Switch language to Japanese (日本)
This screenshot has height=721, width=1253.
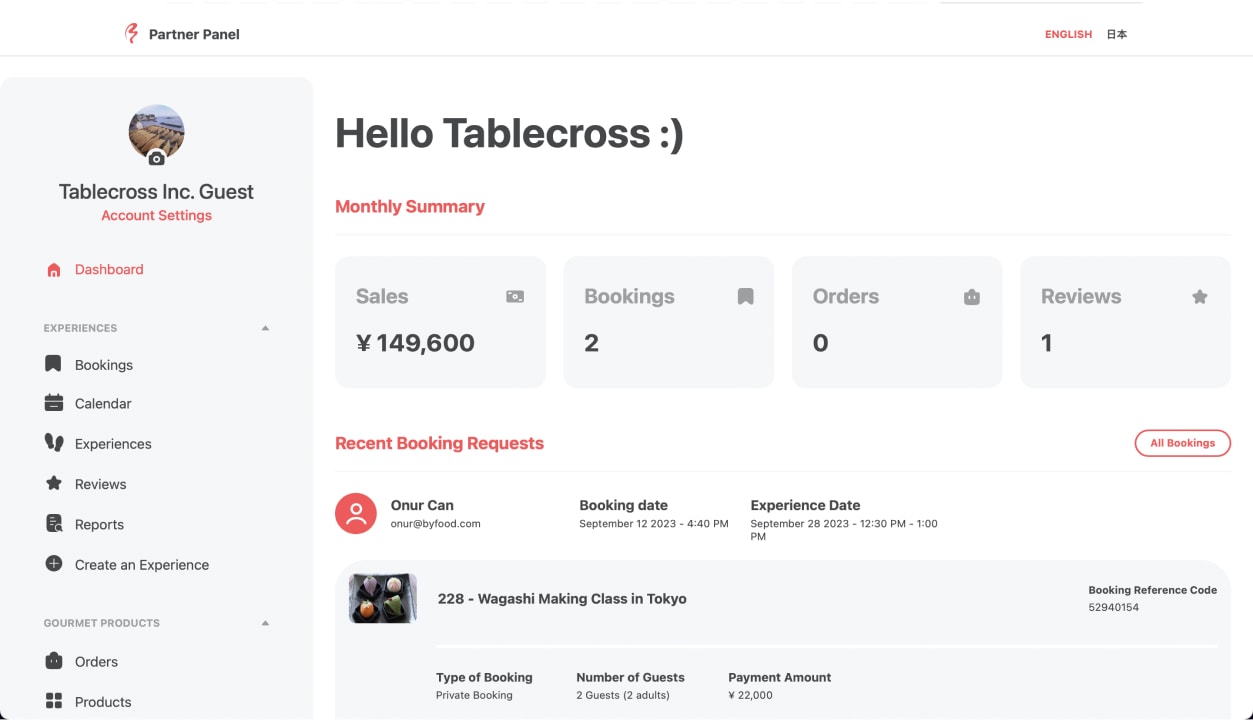[1116, 34]
